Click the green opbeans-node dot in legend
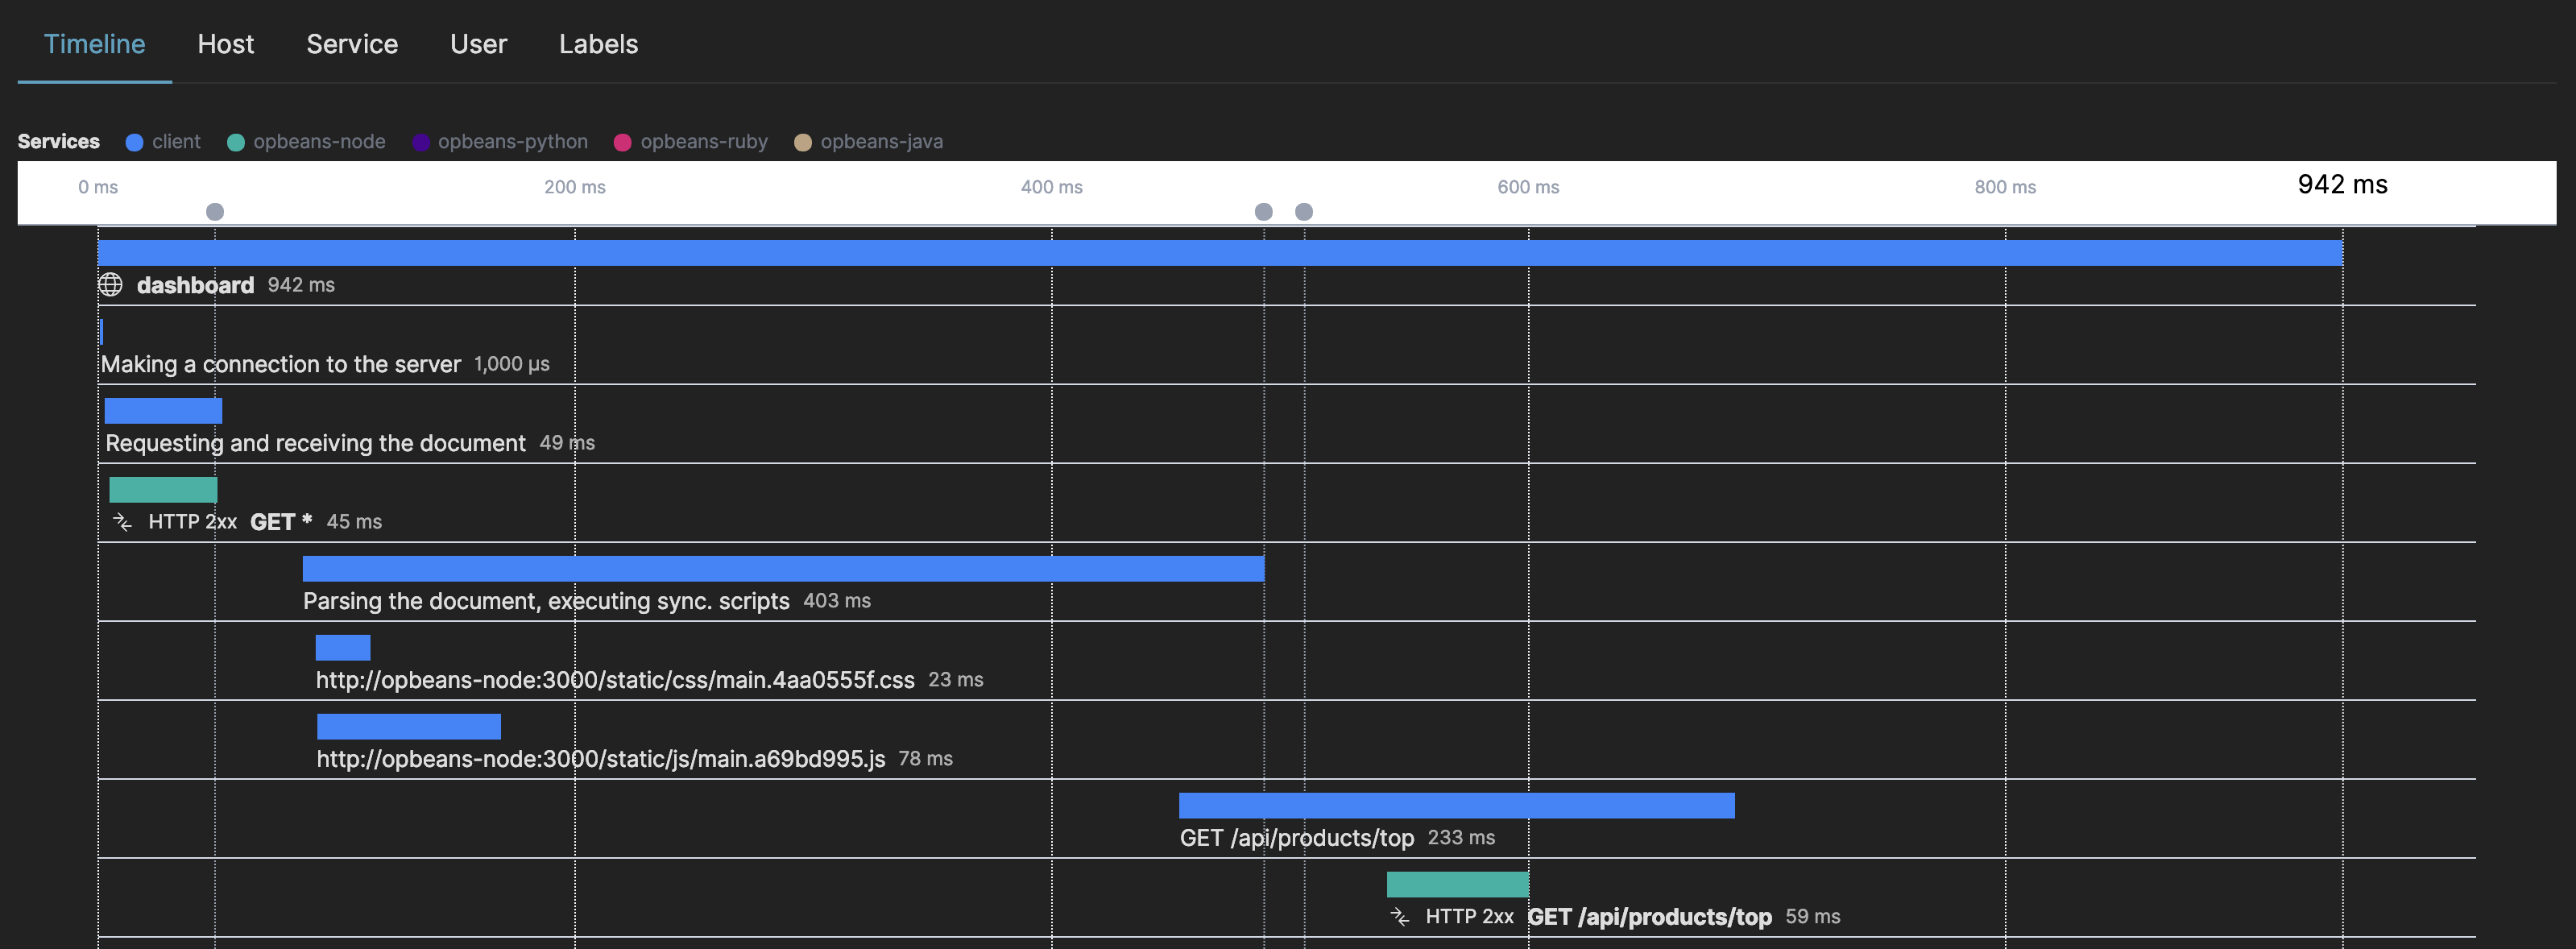 [x=236, y=141]
